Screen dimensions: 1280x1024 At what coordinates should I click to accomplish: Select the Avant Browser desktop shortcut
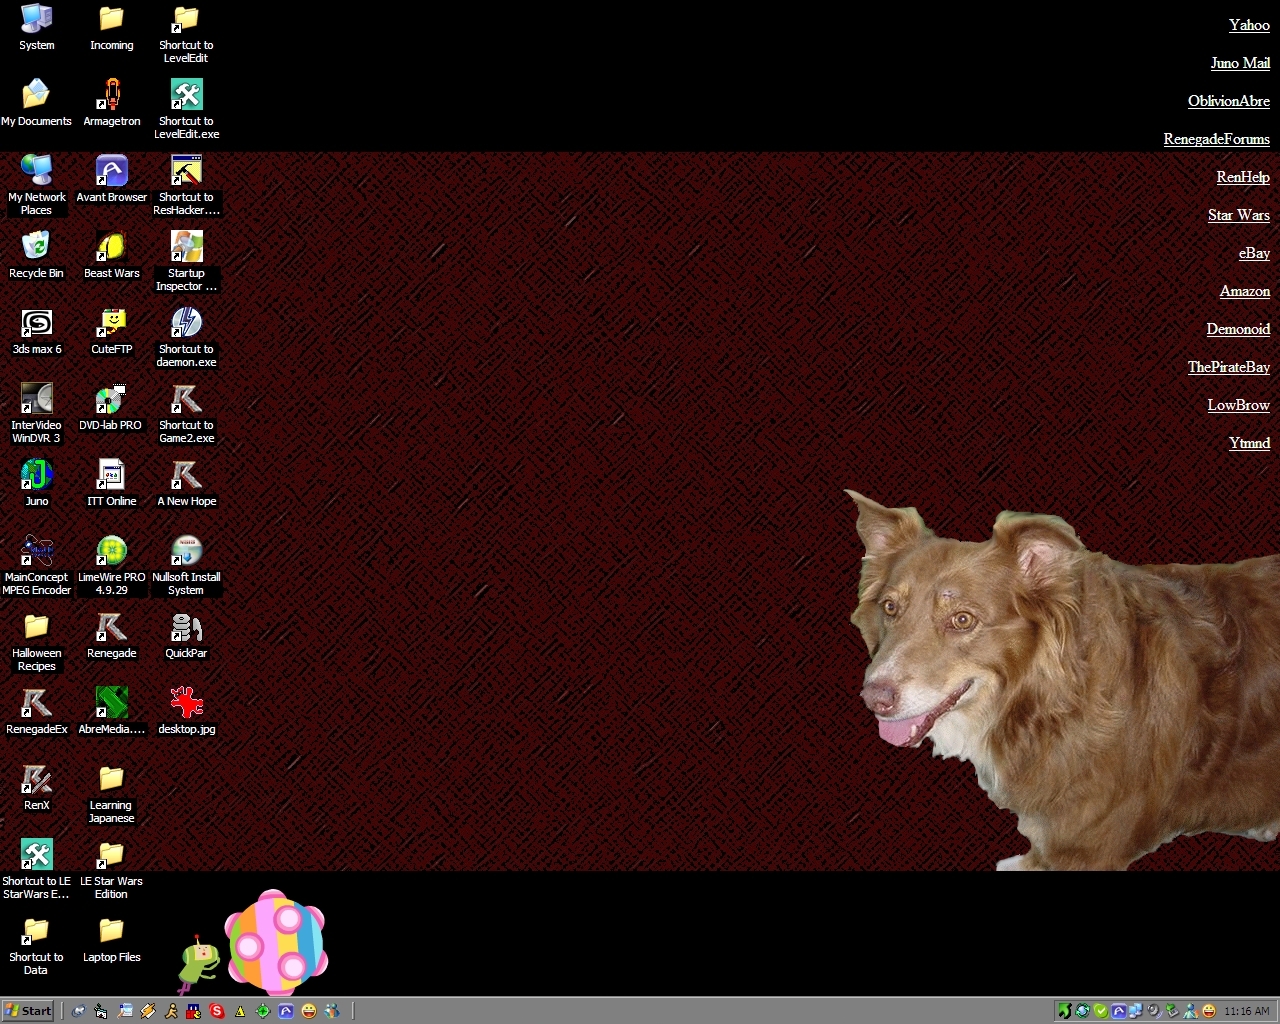pos(111,171)
